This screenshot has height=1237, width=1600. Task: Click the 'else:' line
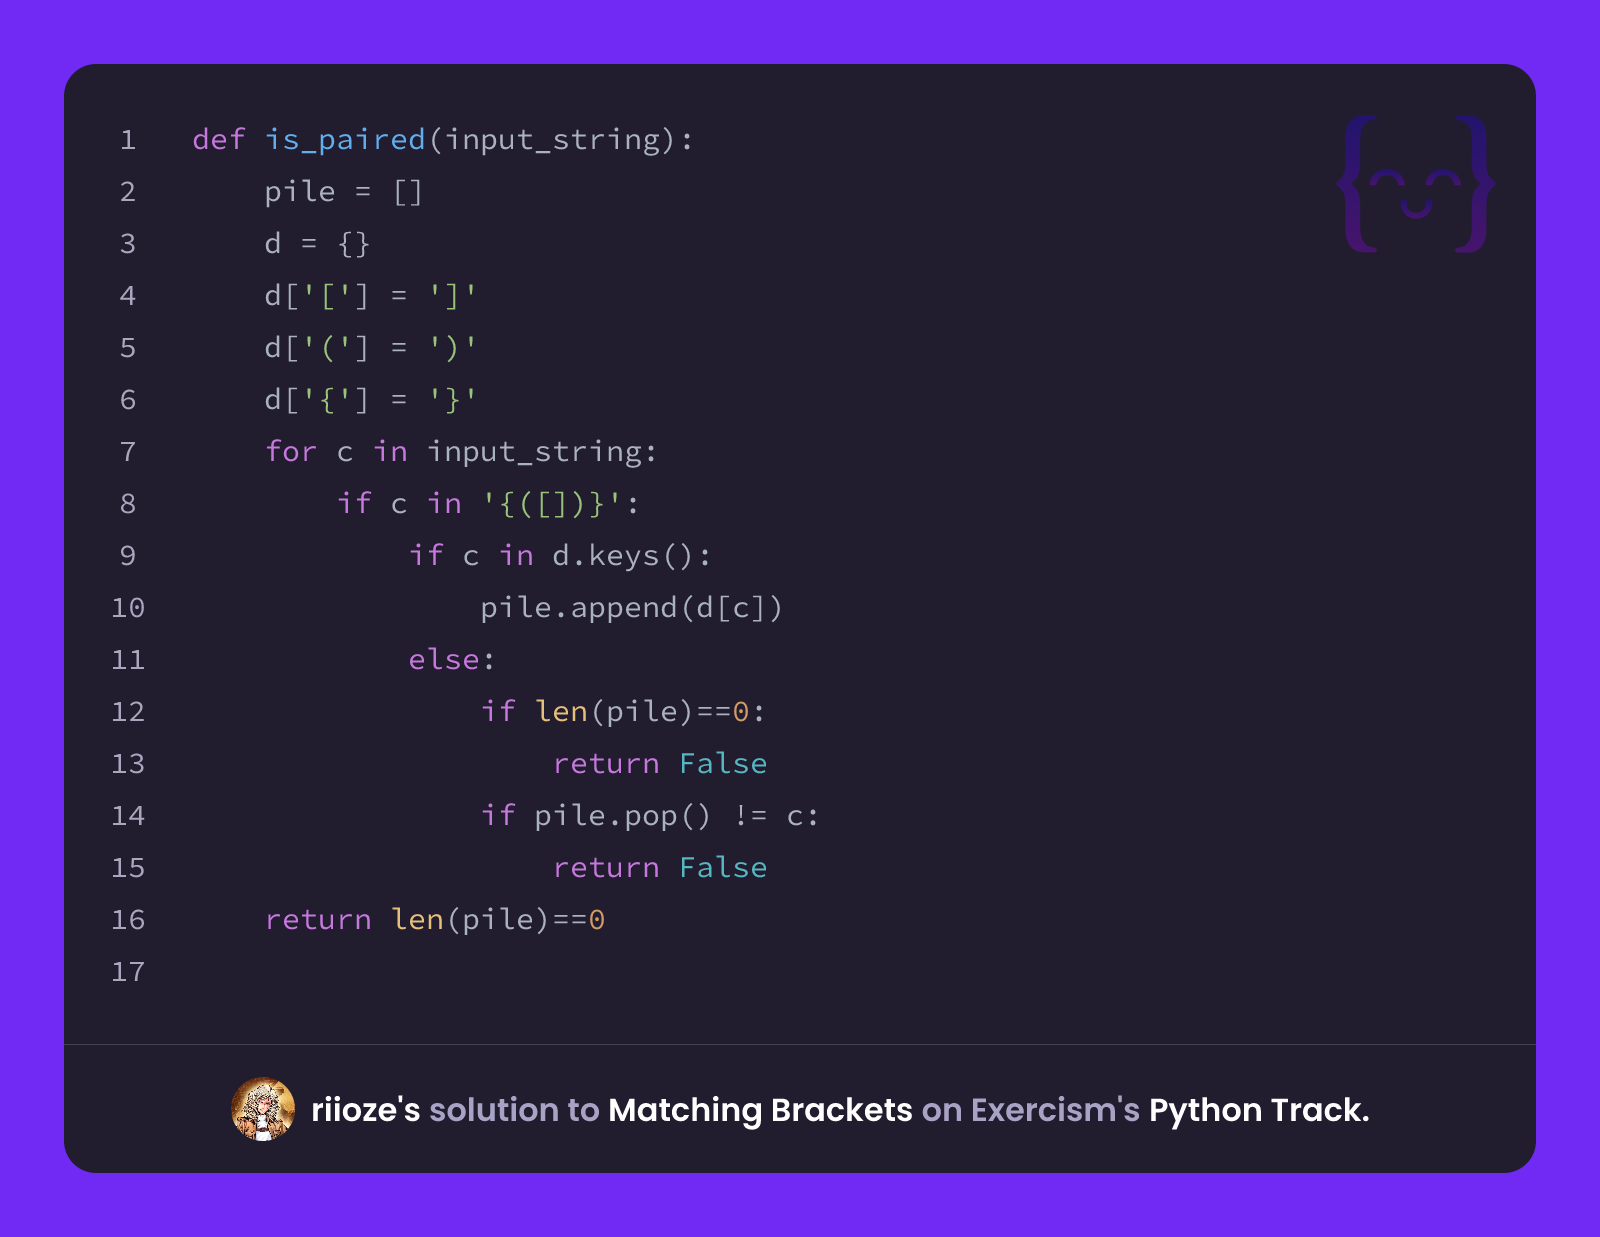[x=452, y=660]
